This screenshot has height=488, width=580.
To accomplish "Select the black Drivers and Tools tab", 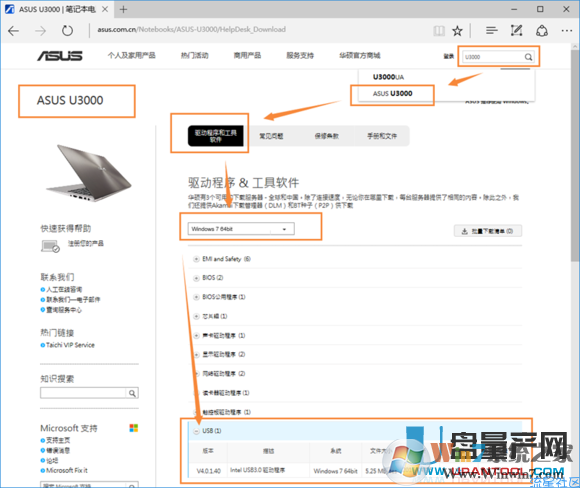I will click(x=216, y=136).
